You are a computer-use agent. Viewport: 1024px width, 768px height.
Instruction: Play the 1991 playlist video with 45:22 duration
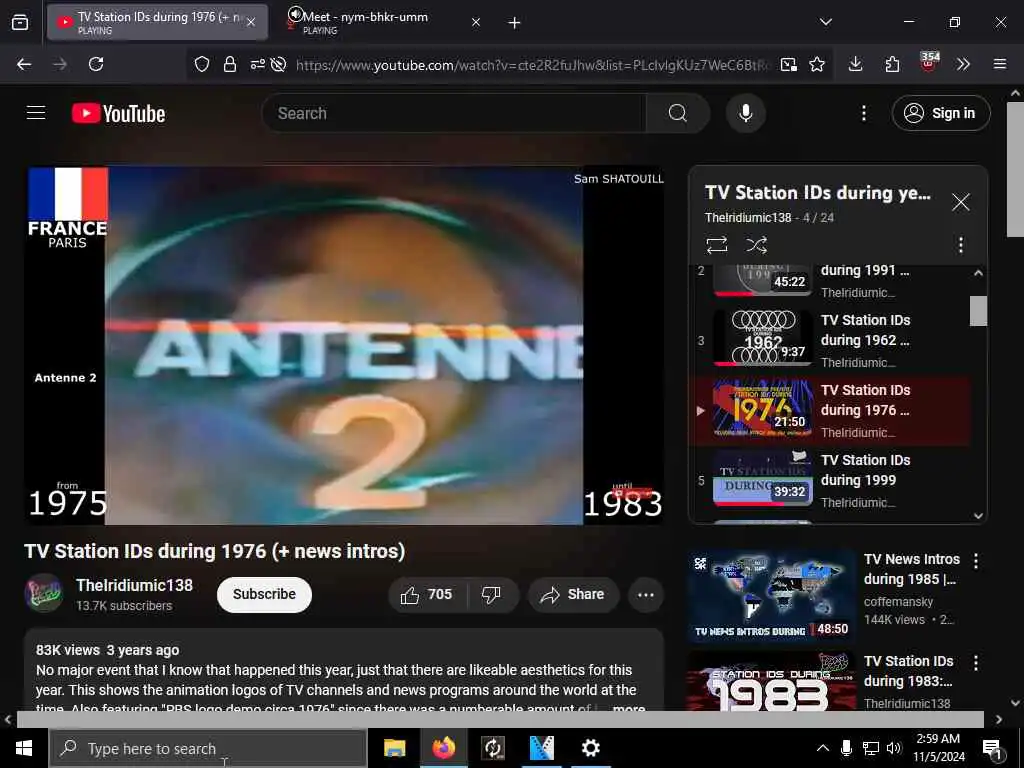pos(829,281)
